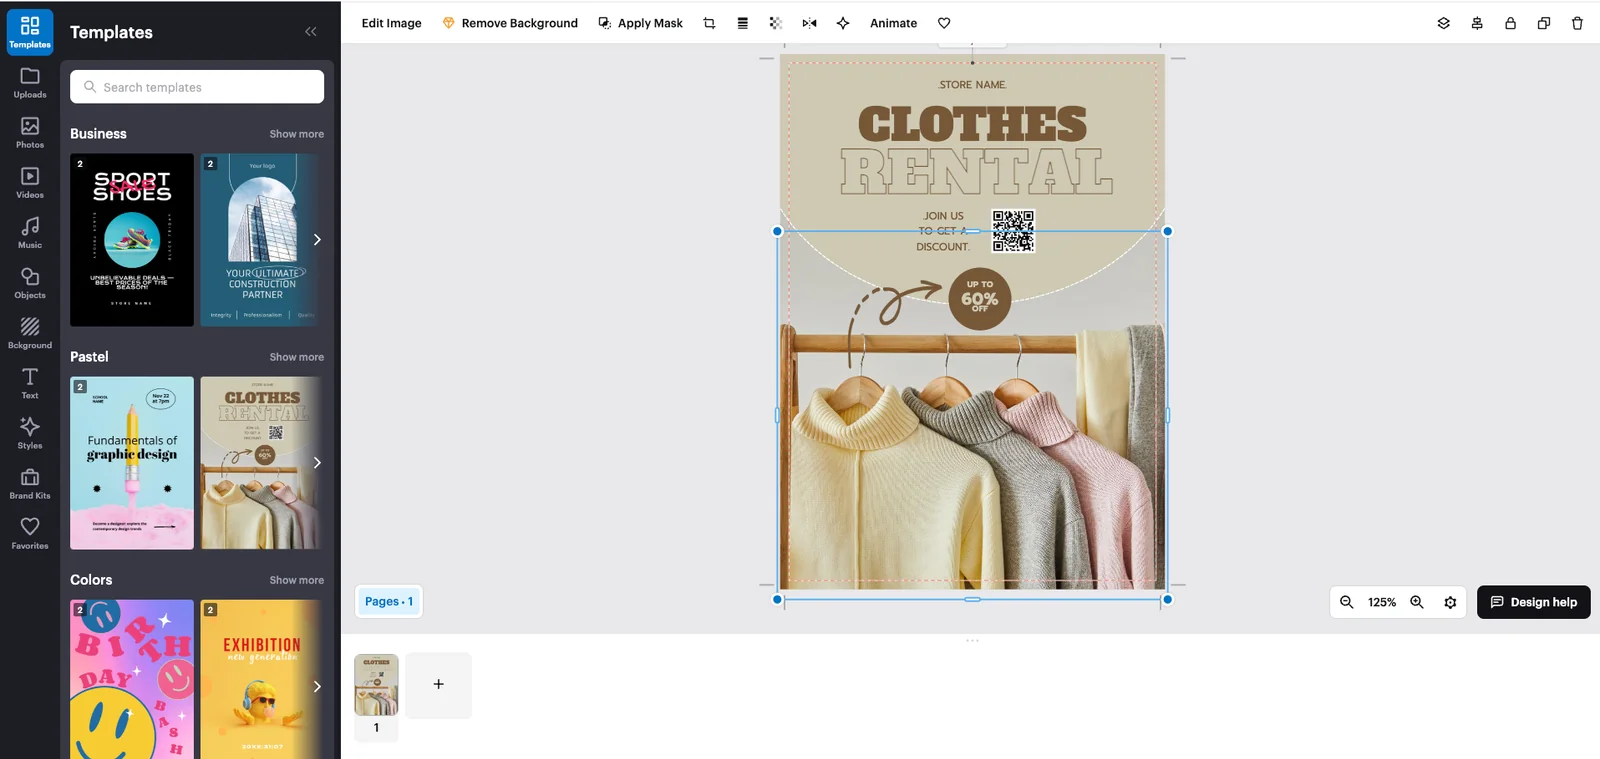This screenshot has width=1600, height=759.
Task: Advance the Colors templates carousel arrow
Action: click(317, 686)
